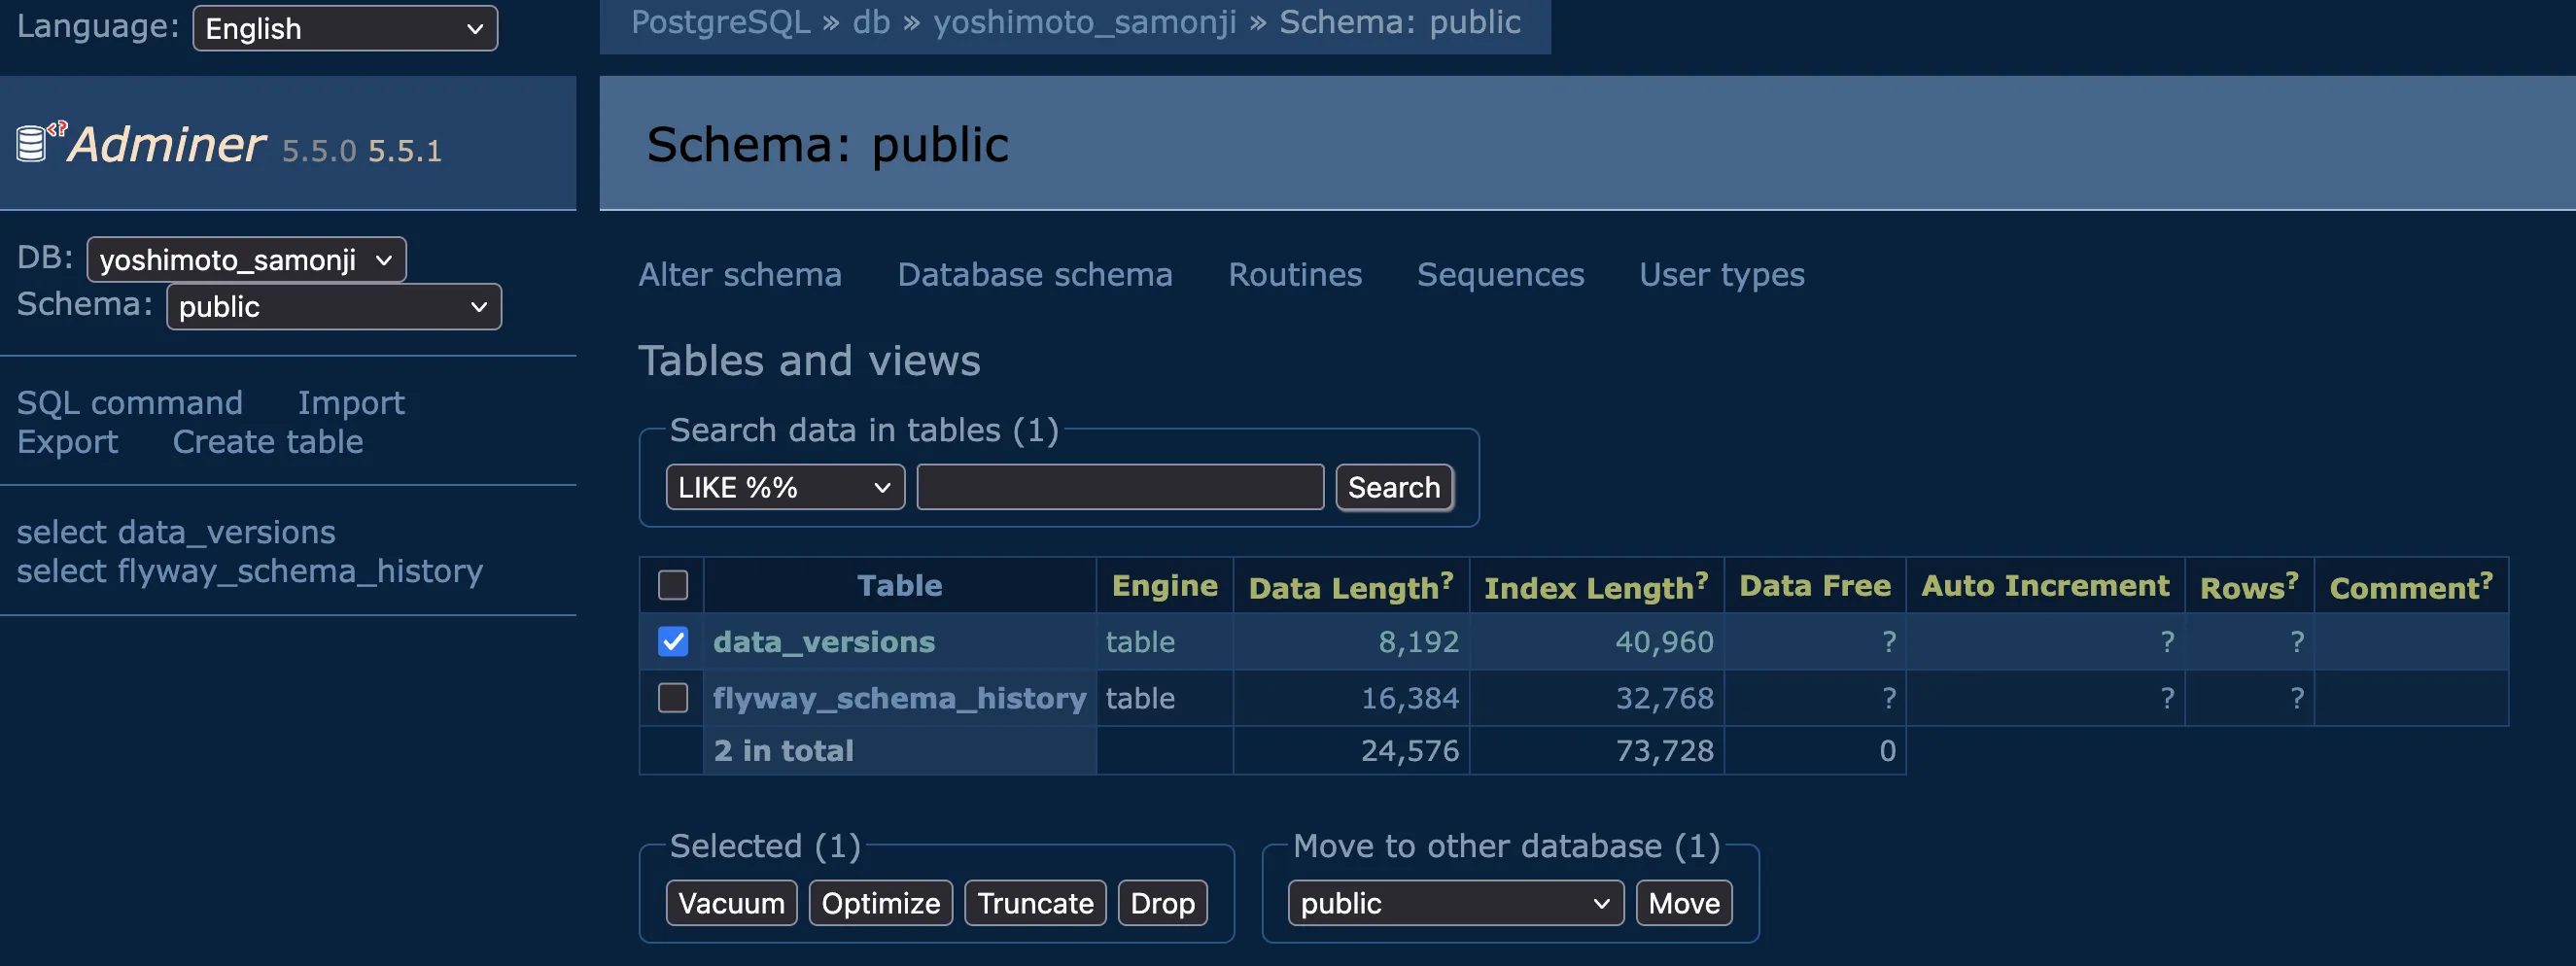Open SQL command in the sidebar

pos(130,402)
